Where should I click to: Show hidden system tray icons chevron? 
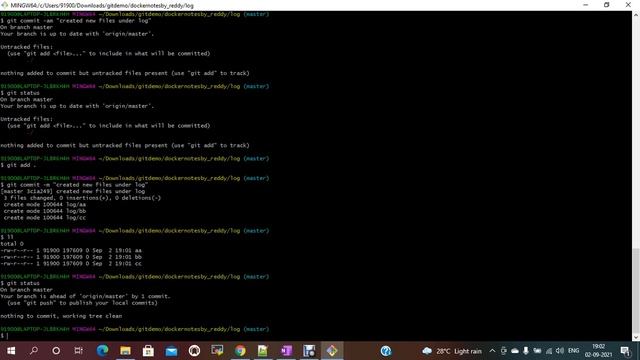click(492, 351)
